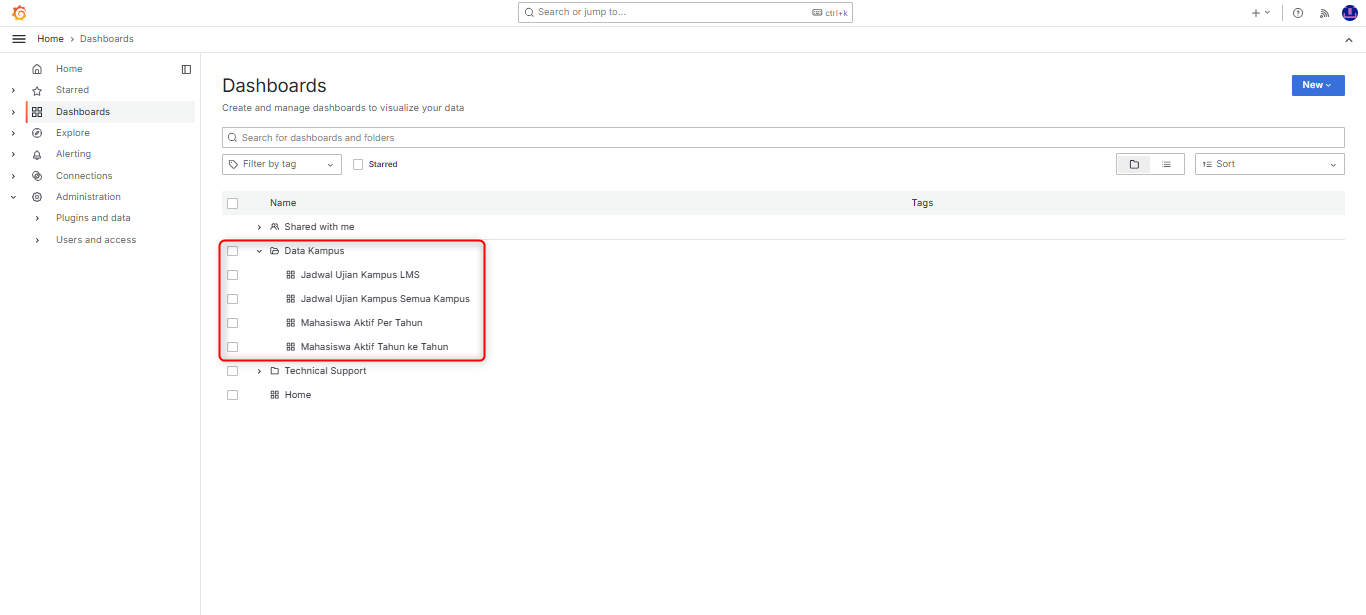Switch to list view icon
Image resolution: width=1366 pixels, height=615 pixels.
click(1166, 164)
